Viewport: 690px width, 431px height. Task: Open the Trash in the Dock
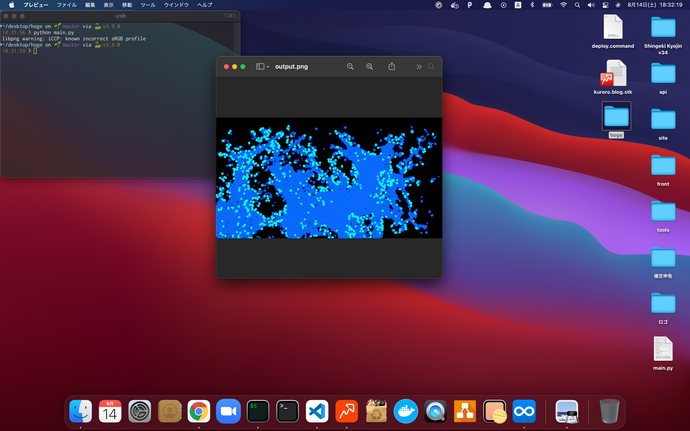[609, 411]
